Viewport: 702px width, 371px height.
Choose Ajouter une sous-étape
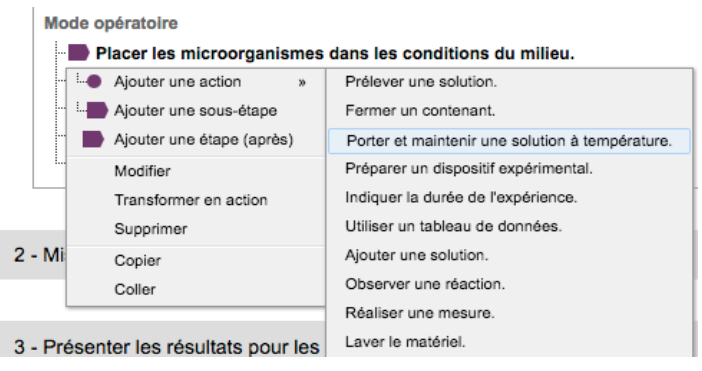pyautogui.click(x=196, y=111)
